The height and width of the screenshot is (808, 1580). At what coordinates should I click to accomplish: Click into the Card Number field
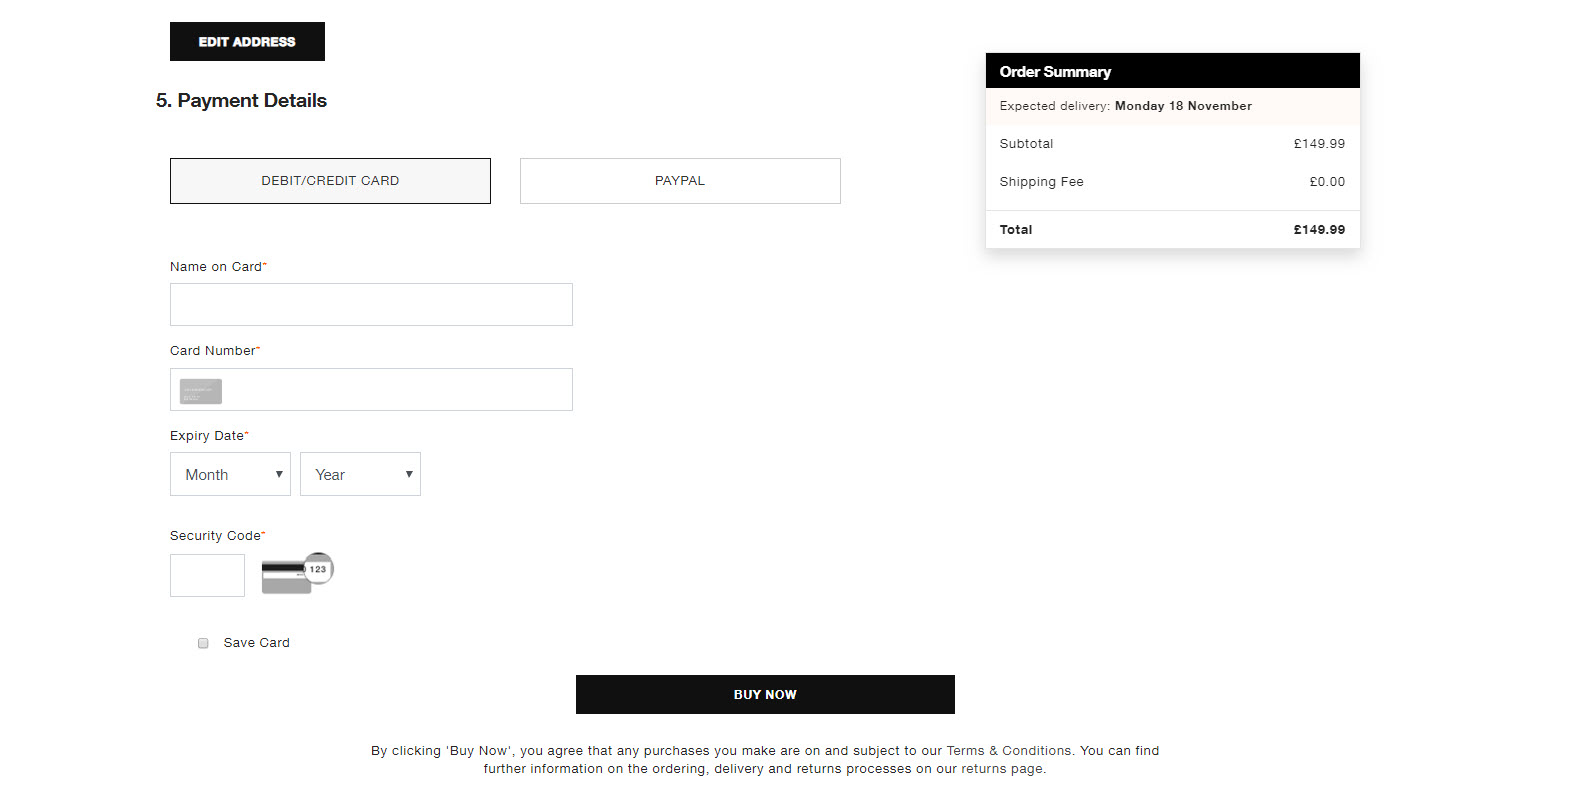[x=395, y=390]
